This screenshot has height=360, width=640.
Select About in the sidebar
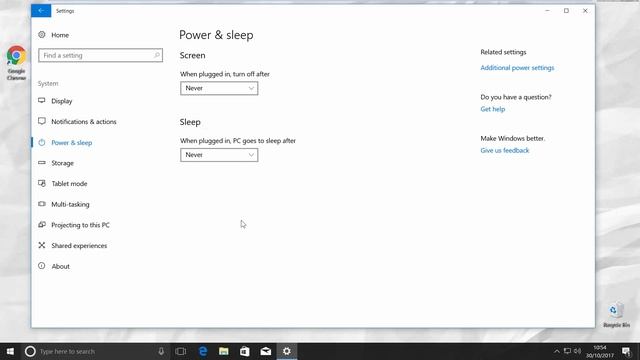click(x=60, y=266)
